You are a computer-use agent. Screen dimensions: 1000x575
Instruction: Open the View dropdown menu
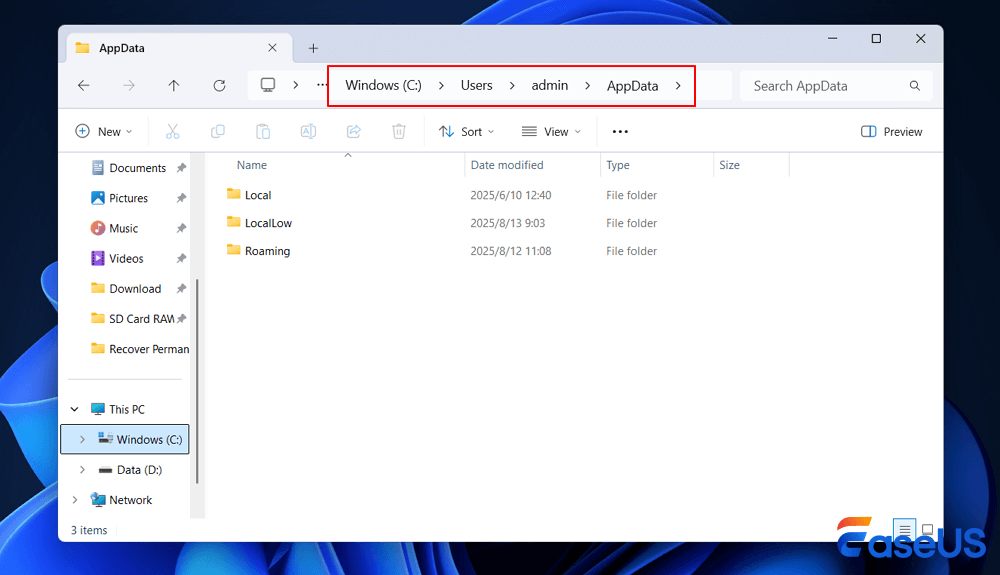551,131
